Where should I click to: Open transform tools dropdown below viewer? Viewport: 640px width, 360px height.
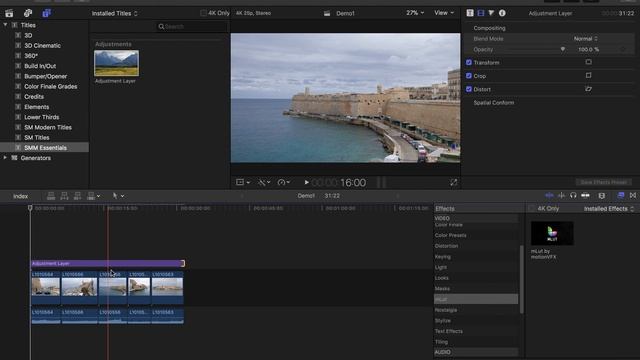(243, 182)
